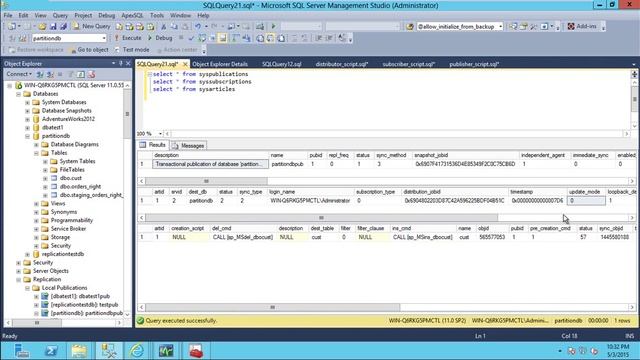This screenshot has width=640, height=360.
Task: Open PowerShell from the taskbar
Action: click(x=51, y=351)
